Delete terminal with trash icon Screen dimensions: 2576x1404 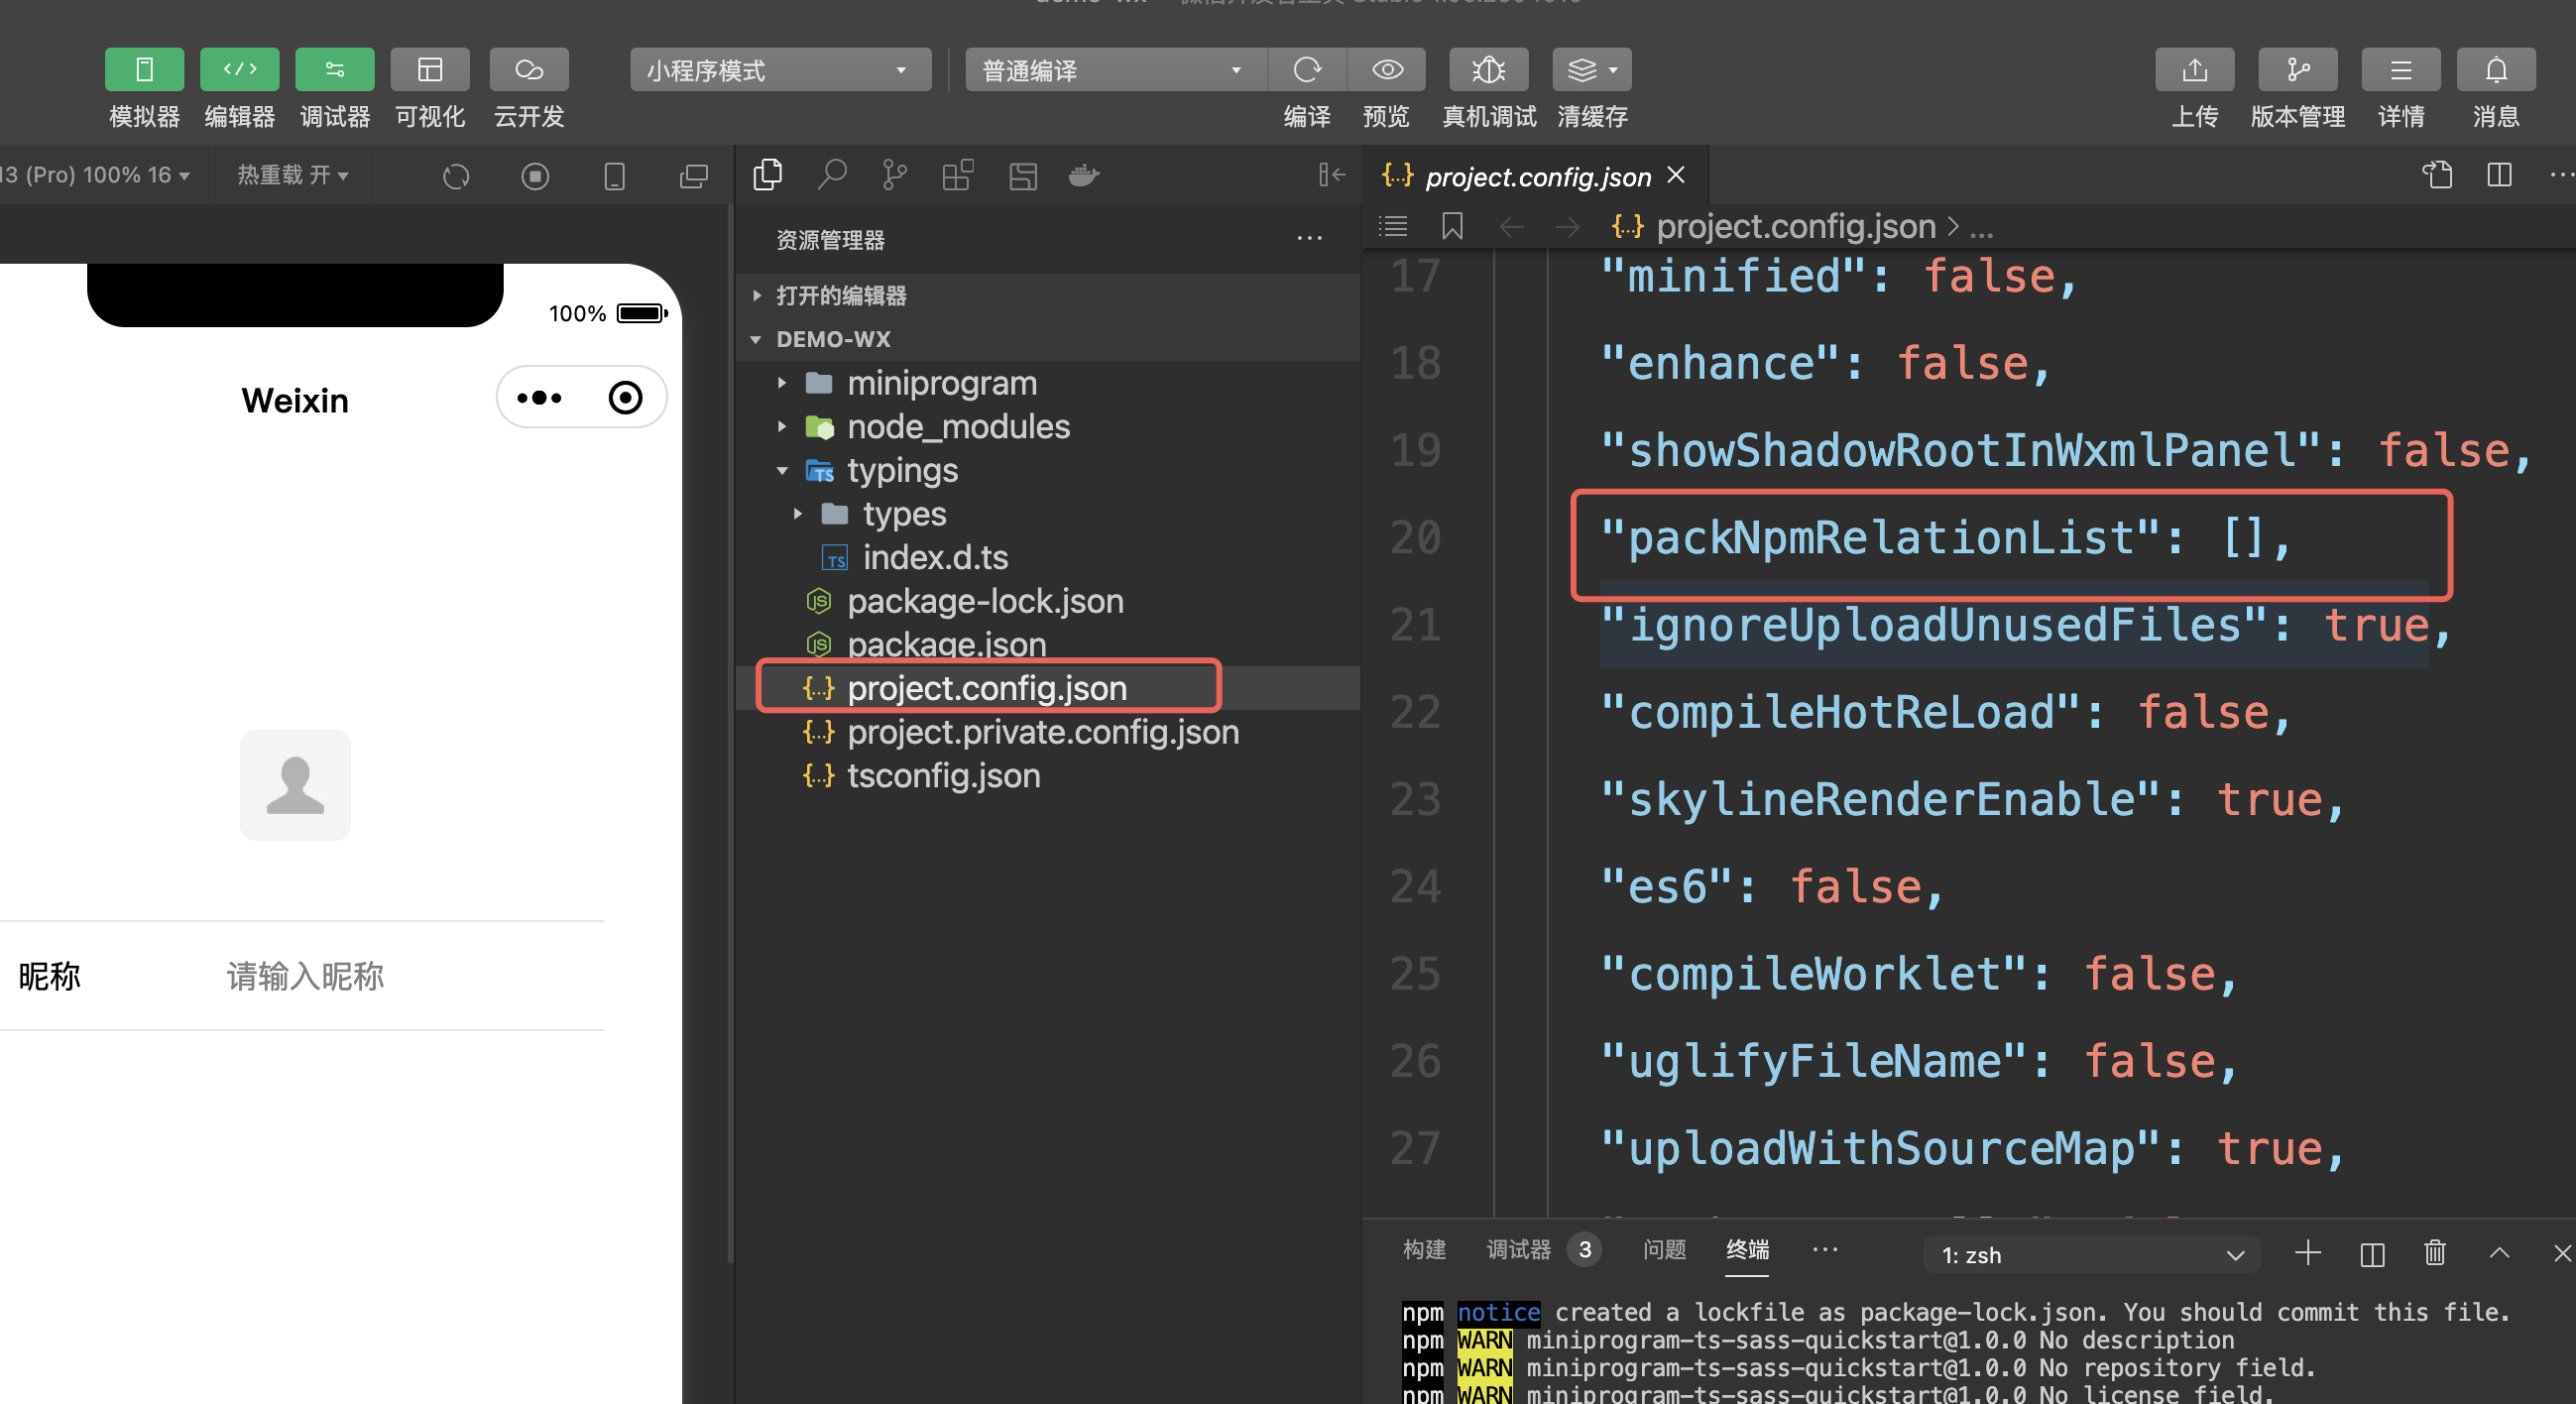(2434, 1253)
